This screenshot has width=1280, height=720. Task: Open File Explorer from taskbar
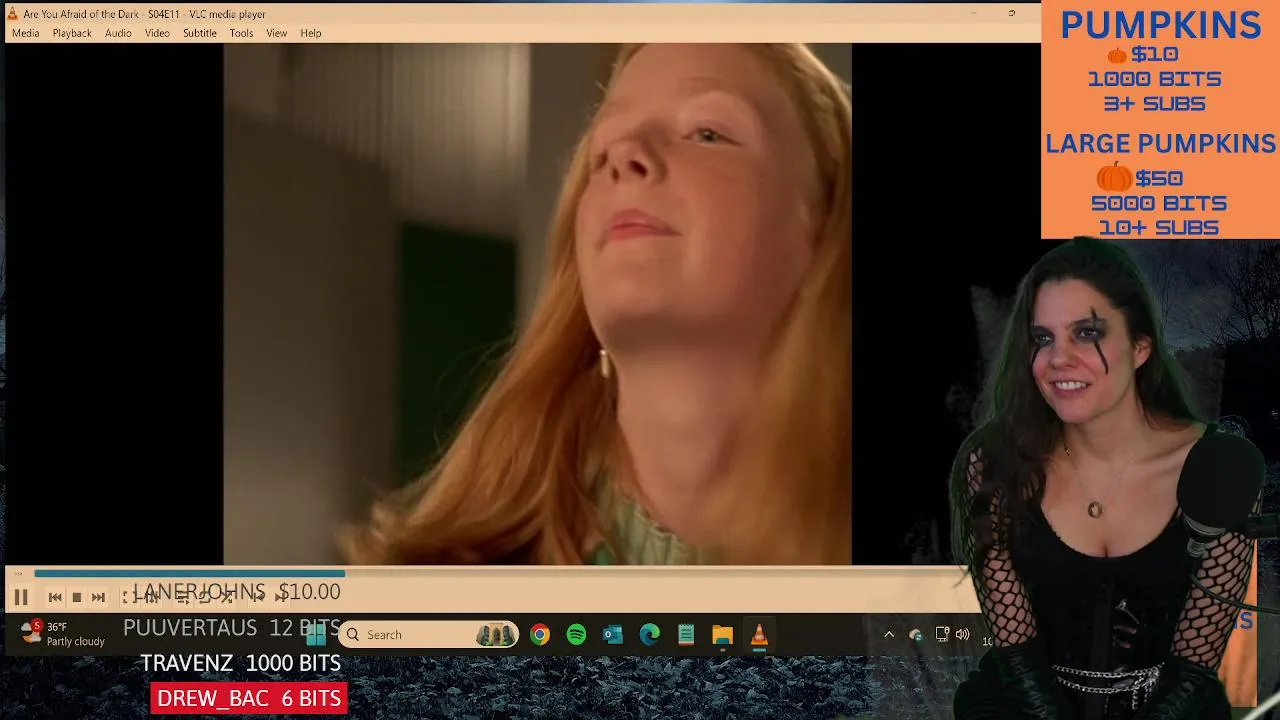pyautogui.click(x=722, y=634)
